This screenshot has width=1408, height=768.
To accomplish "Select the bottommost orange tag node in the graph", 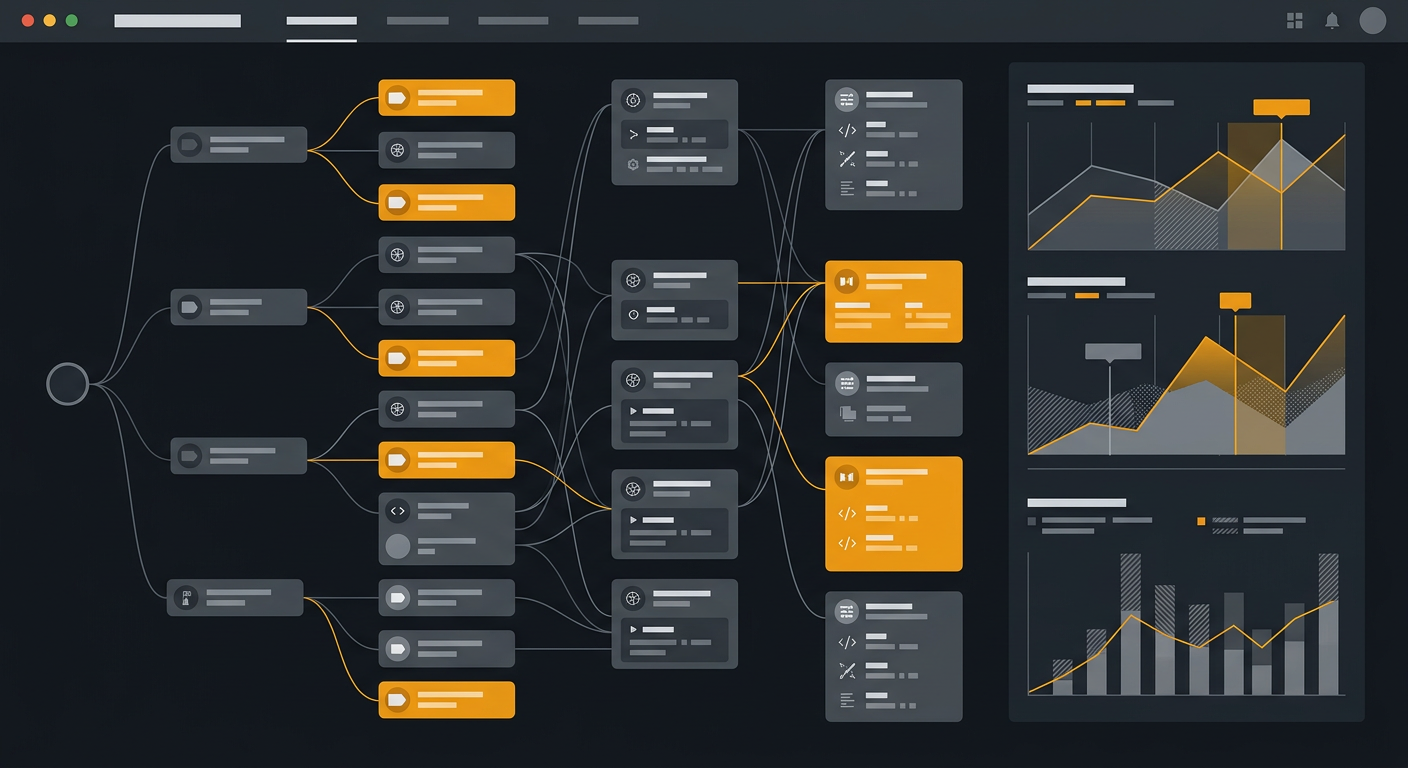I will 447,700.
